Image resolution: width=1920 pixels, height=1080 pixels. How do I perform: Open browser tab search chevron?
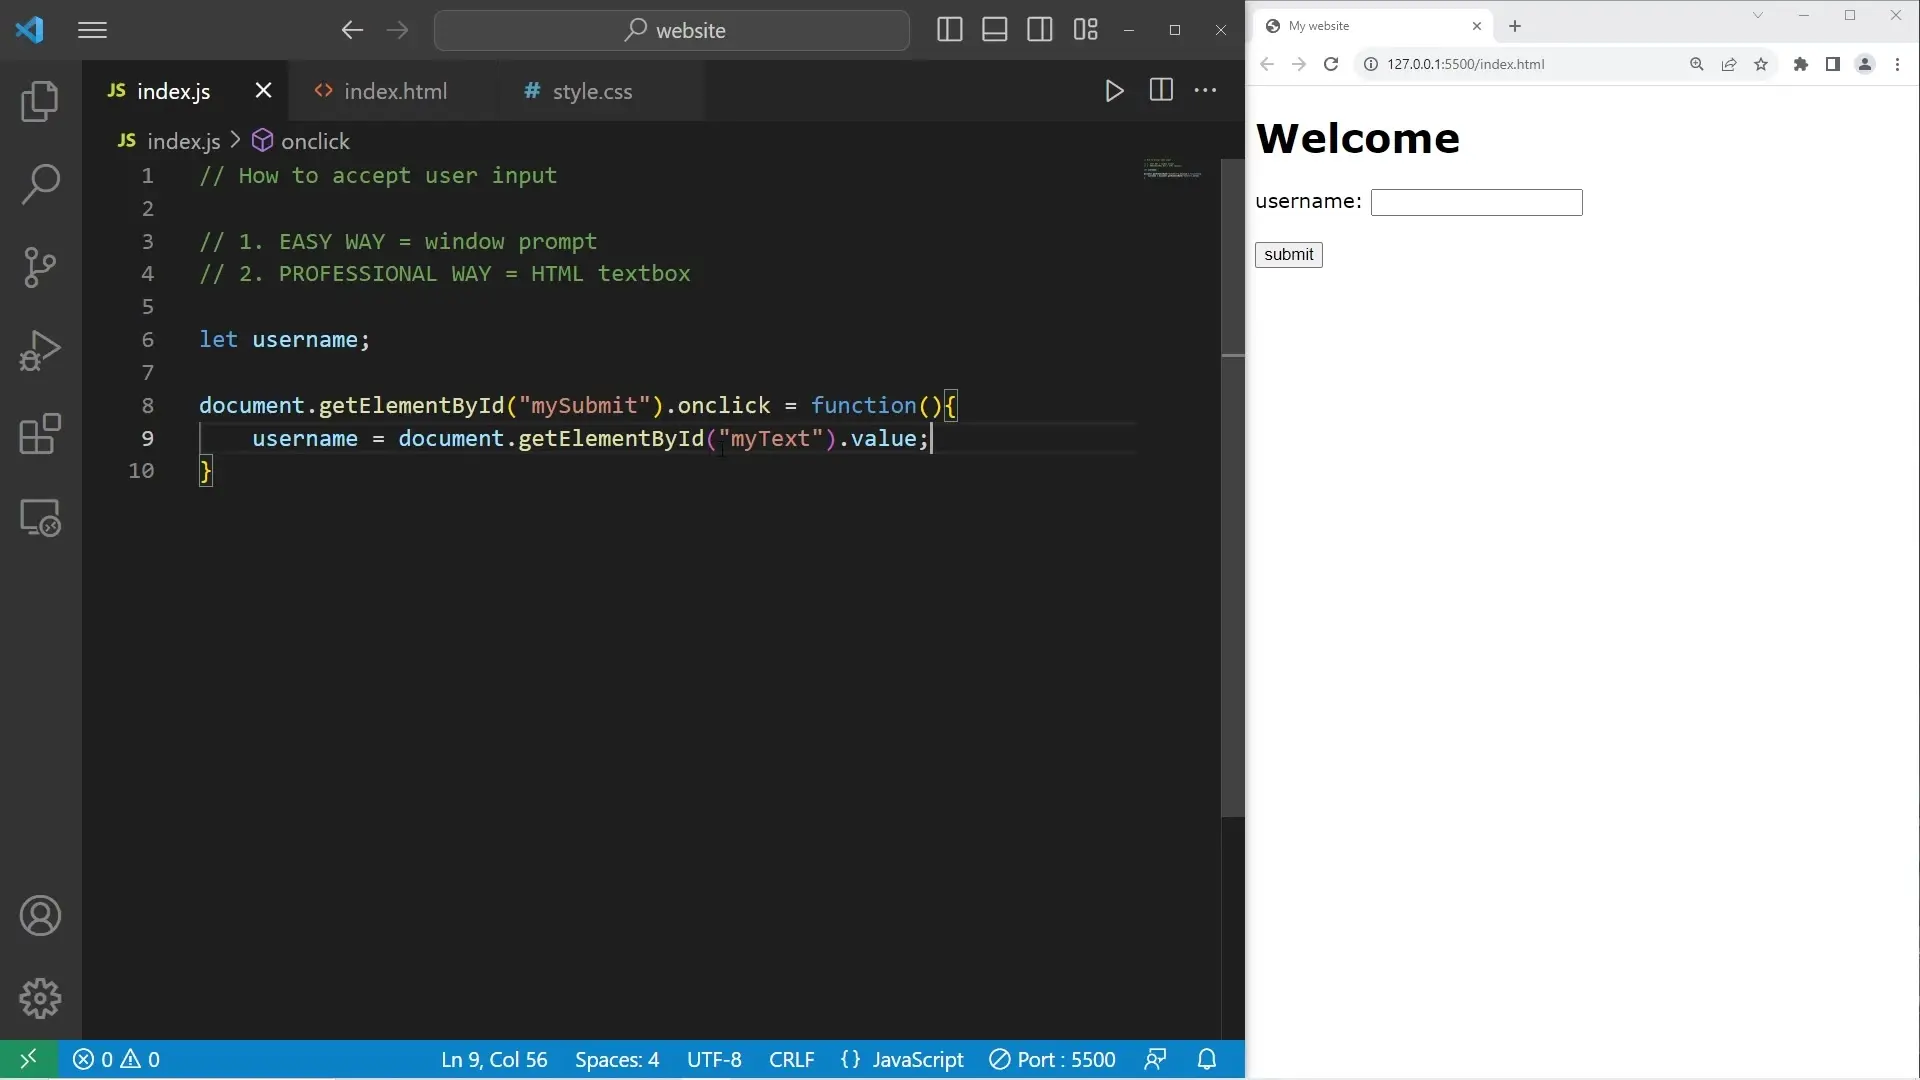(1757, 15)
